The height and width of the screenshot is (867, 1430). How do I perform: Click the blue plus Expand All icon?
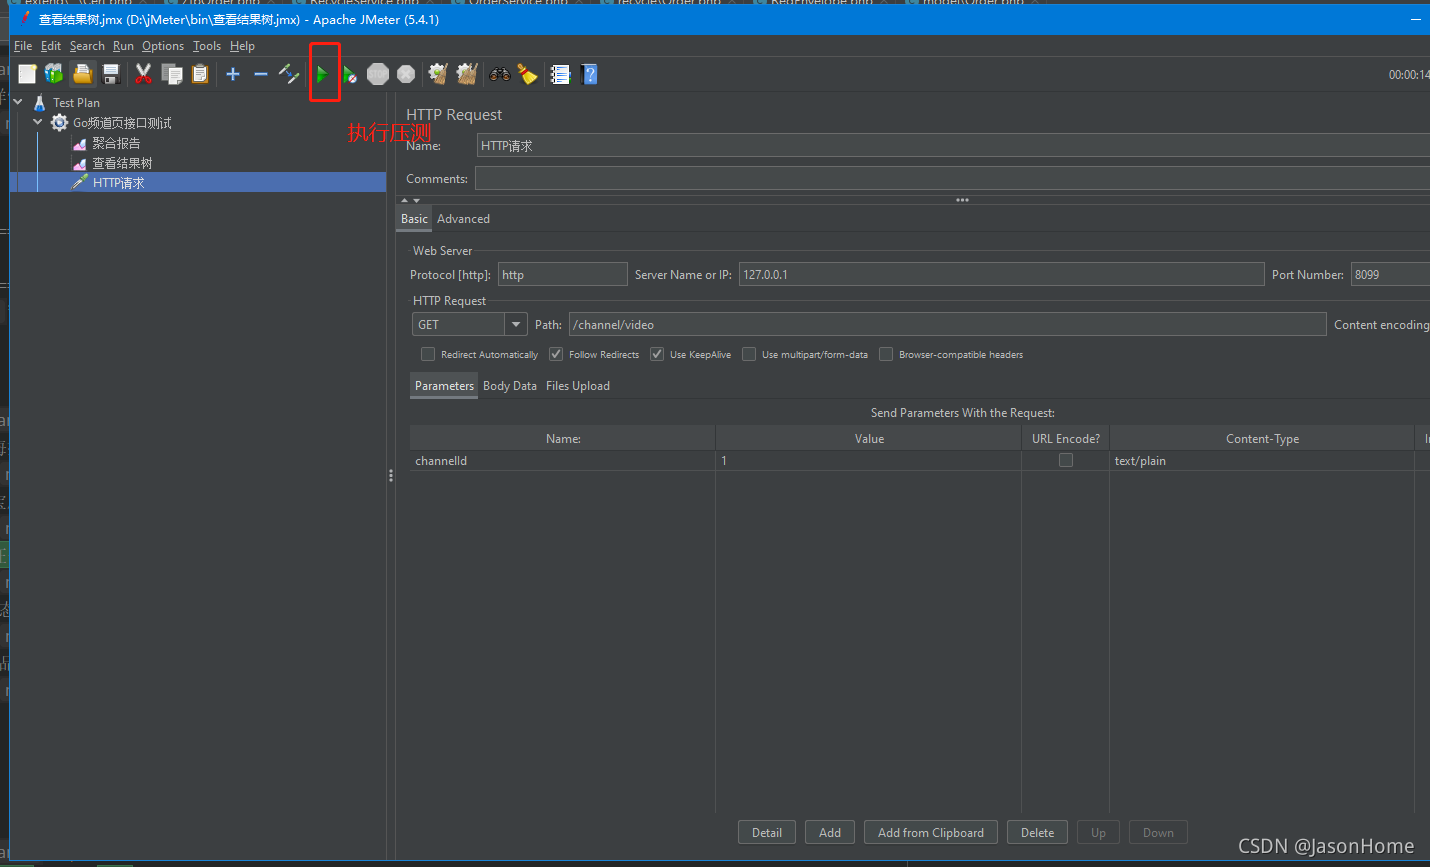pyautogui.click(x=233, y=74)
